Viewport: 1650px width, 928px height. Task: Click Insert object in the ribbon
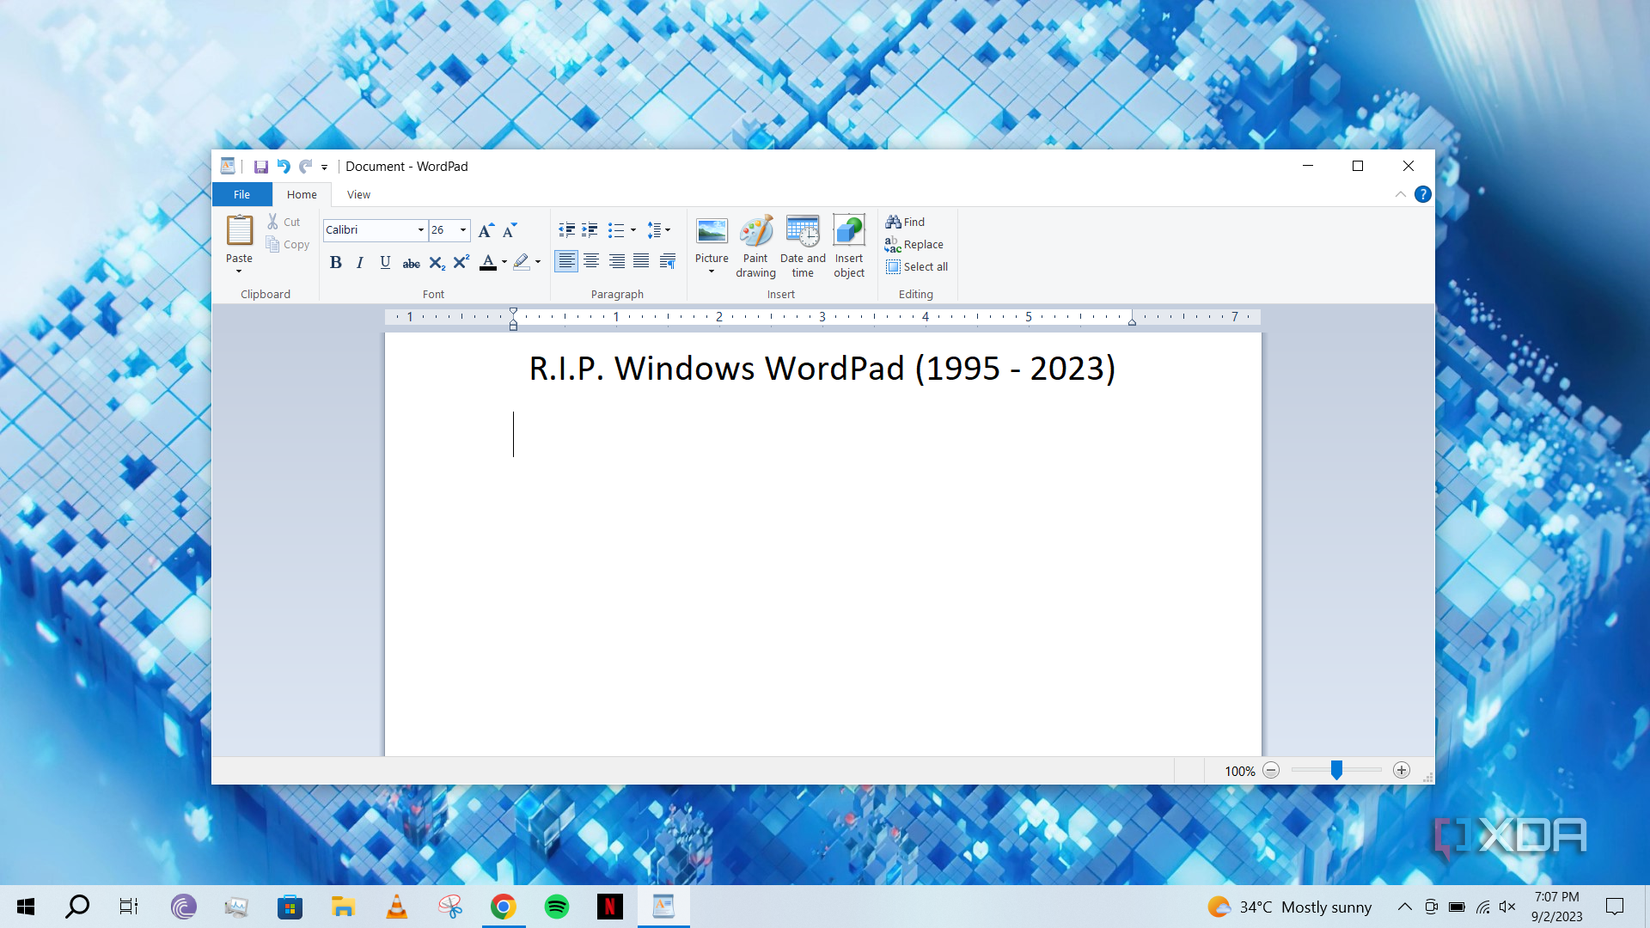[x=848, y=245]
